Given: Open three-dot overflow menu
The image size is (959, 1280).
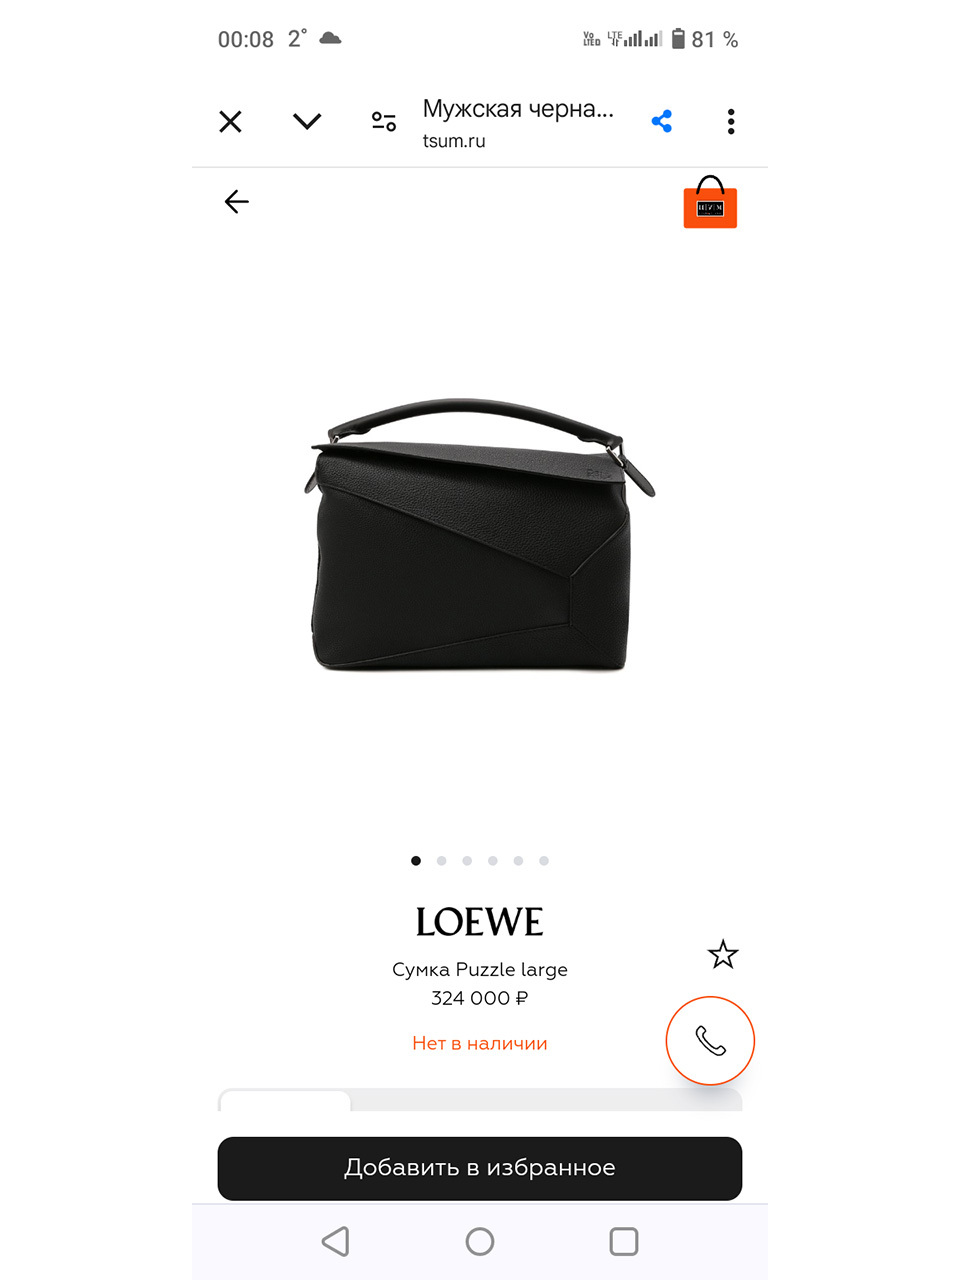Looking at the screenshot, I should [731, 122].
